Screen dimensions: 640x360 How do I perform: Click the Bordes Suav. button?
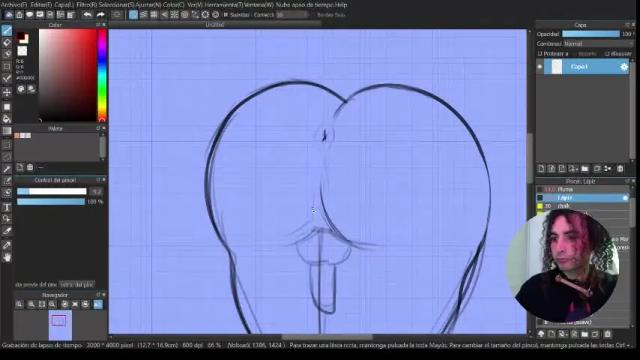coord(331,15)
